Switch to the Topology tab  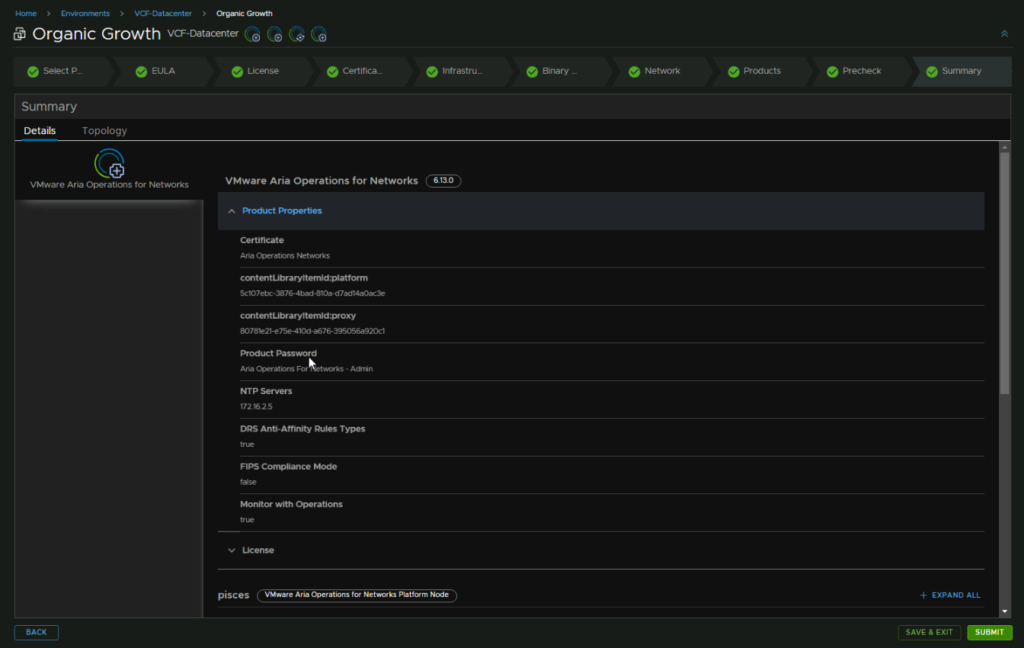pos(104,131)
